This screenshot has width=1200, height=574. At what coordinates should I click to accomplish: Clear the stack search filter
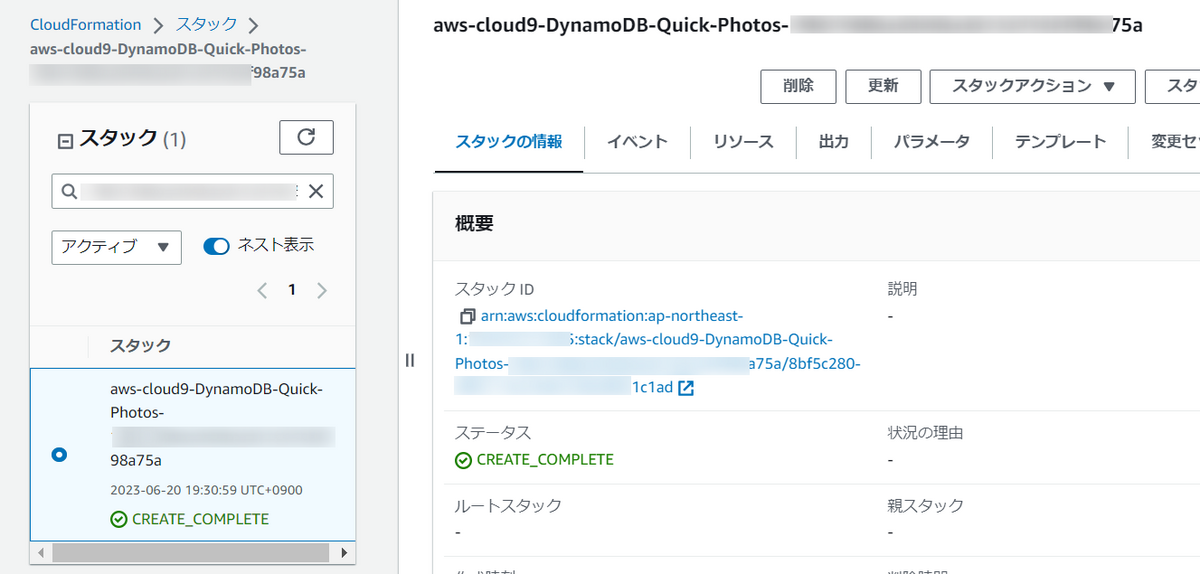point(316,192)
